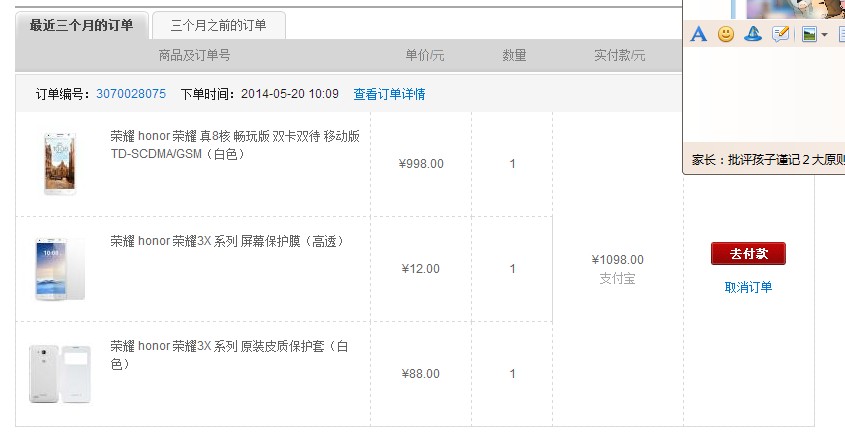This screenshot has width=845, height=440.
Task: Click the 家长：批评孩子 news ticker text
Action: click(x=766, y=159)
